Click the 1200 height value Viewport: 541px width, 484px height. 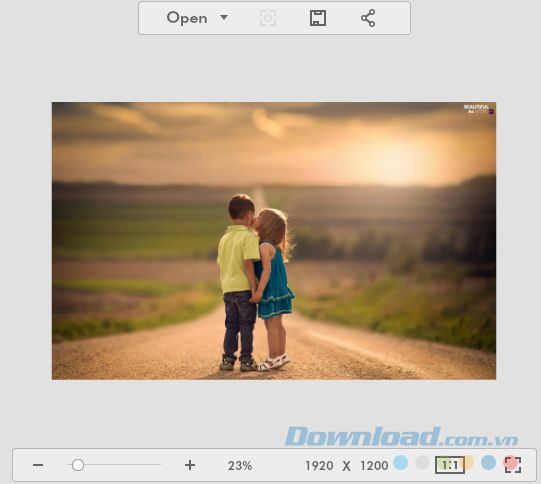coord(374,466)
